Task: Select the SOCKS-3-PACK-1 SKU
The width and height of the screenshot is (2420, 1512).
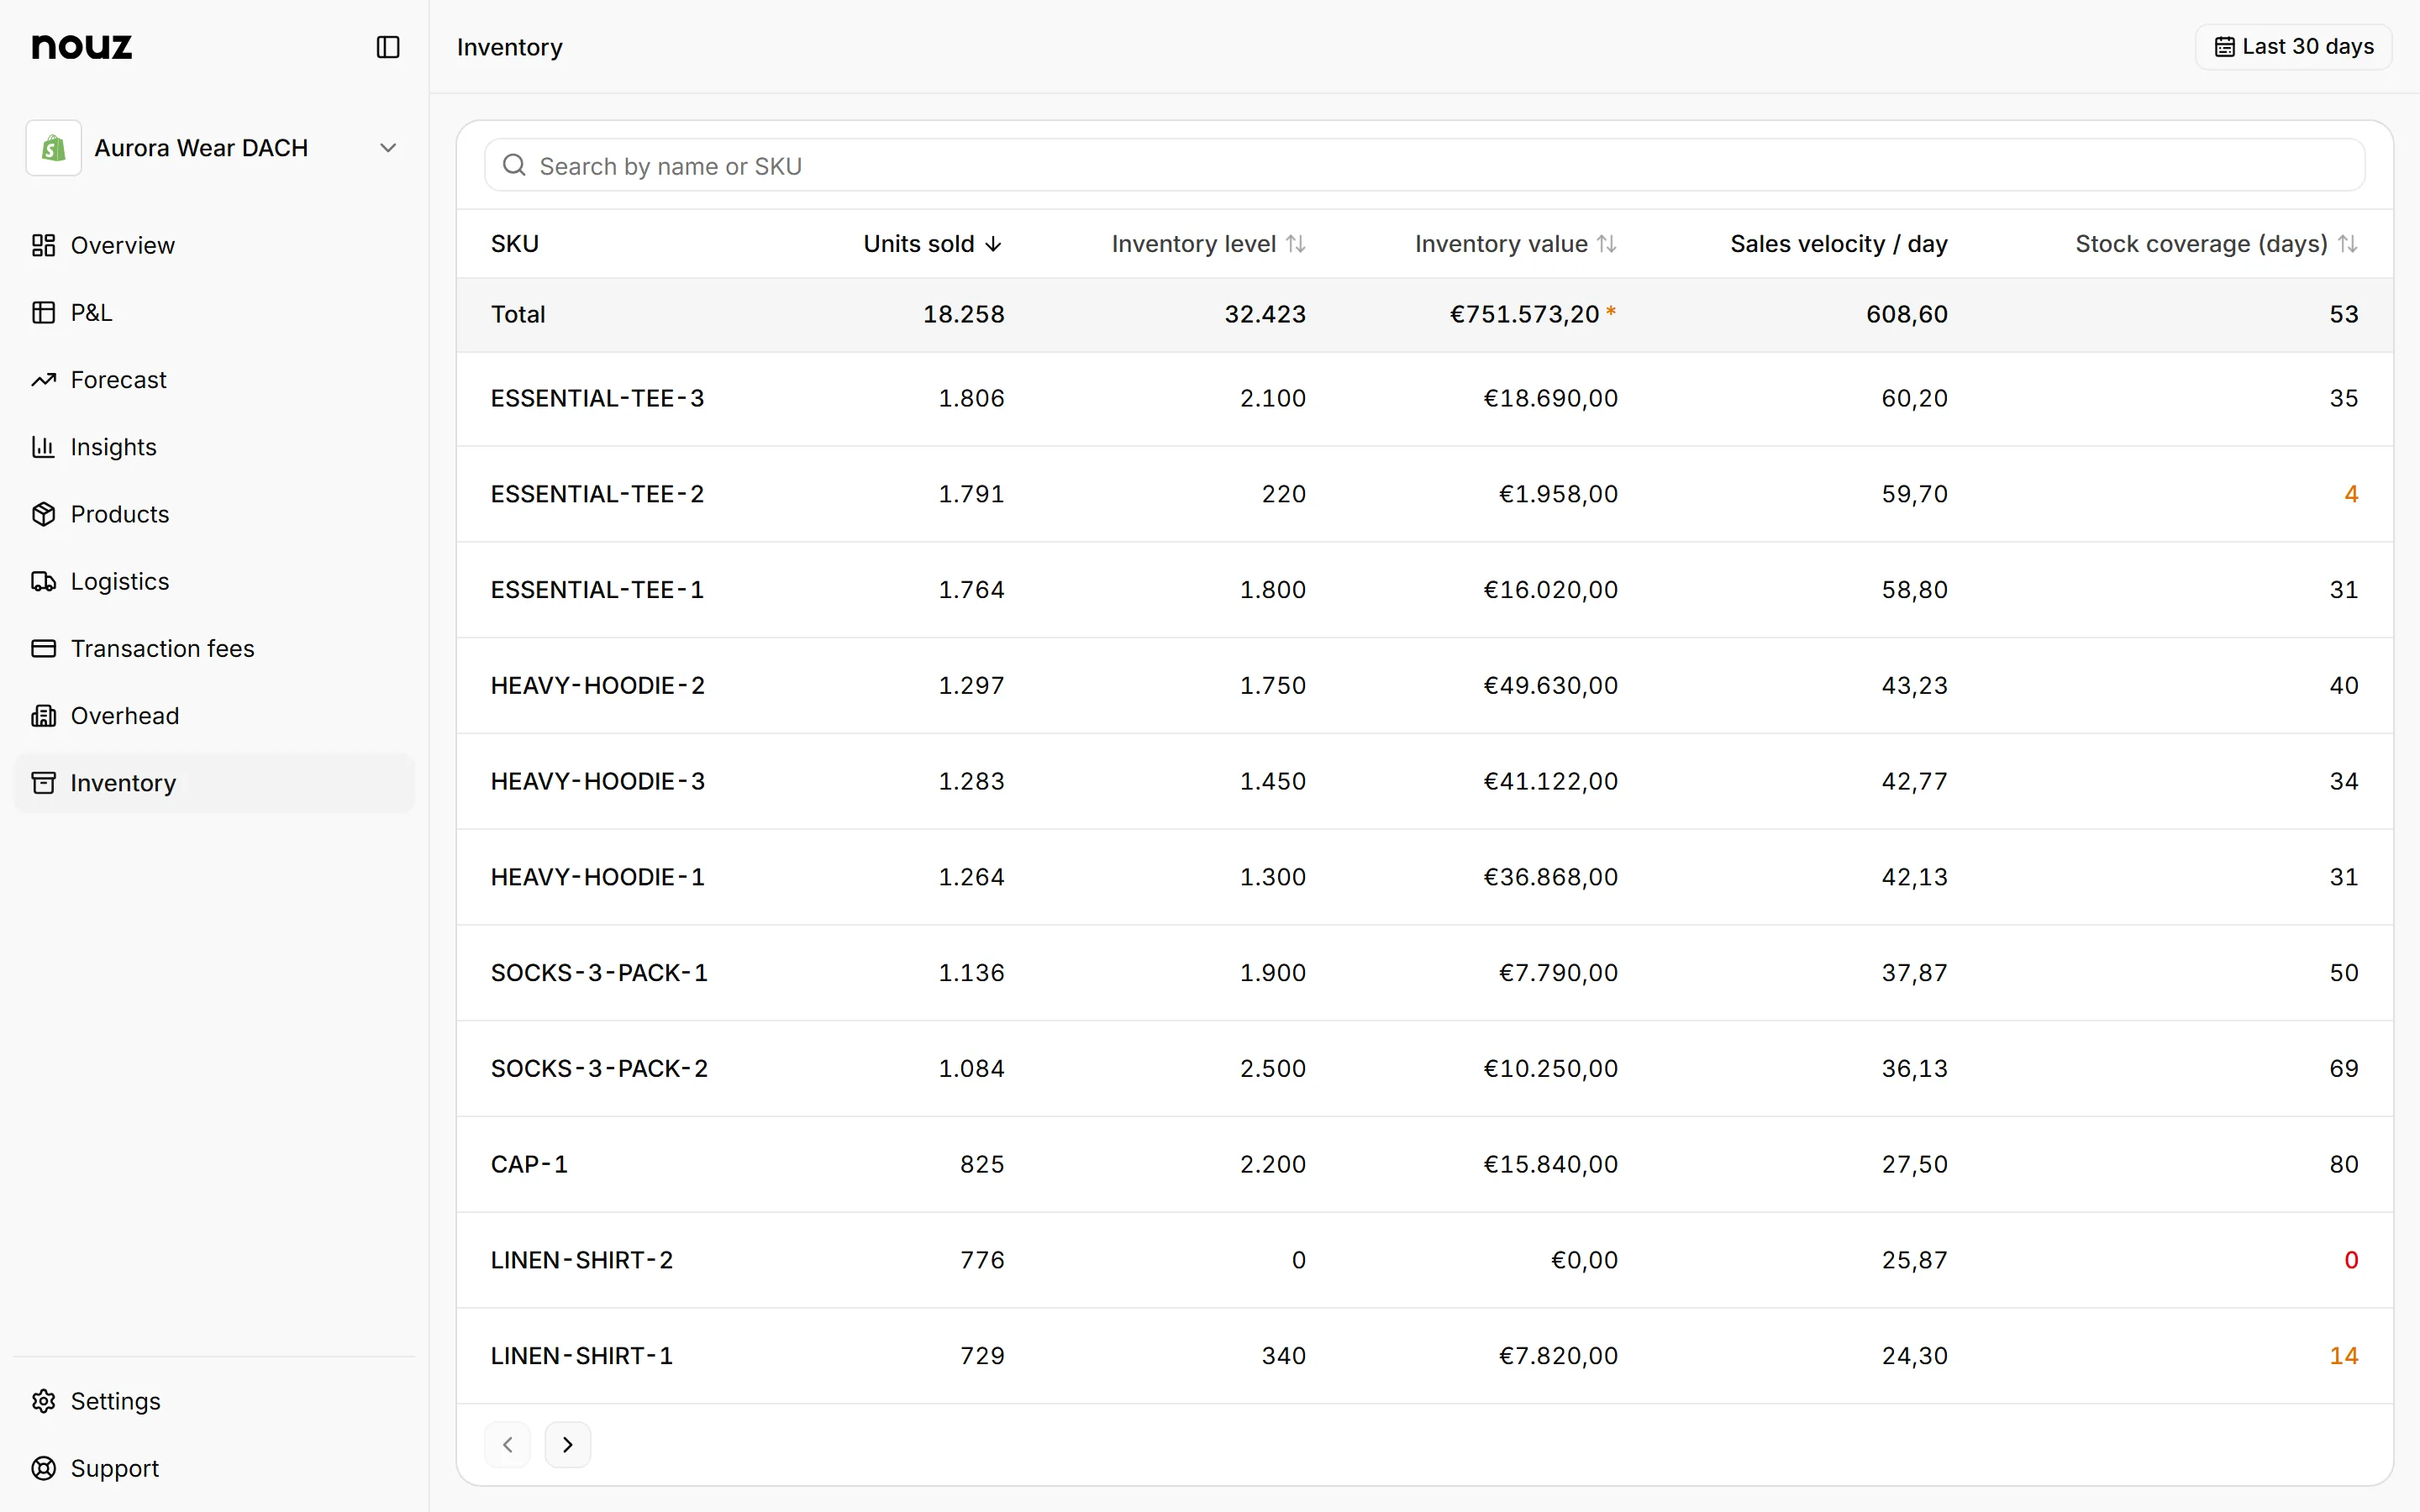Action: 599,973
